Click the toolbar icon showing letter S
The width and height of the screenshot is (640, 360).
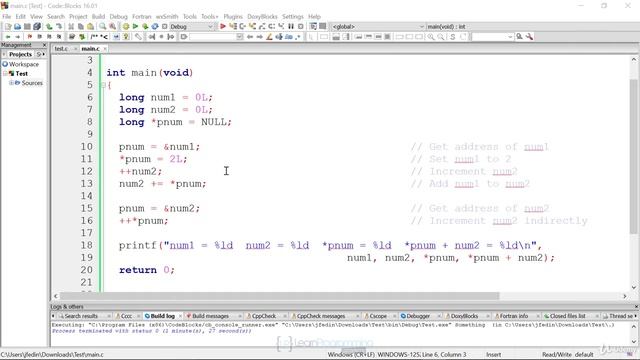[x=453, y=37]
